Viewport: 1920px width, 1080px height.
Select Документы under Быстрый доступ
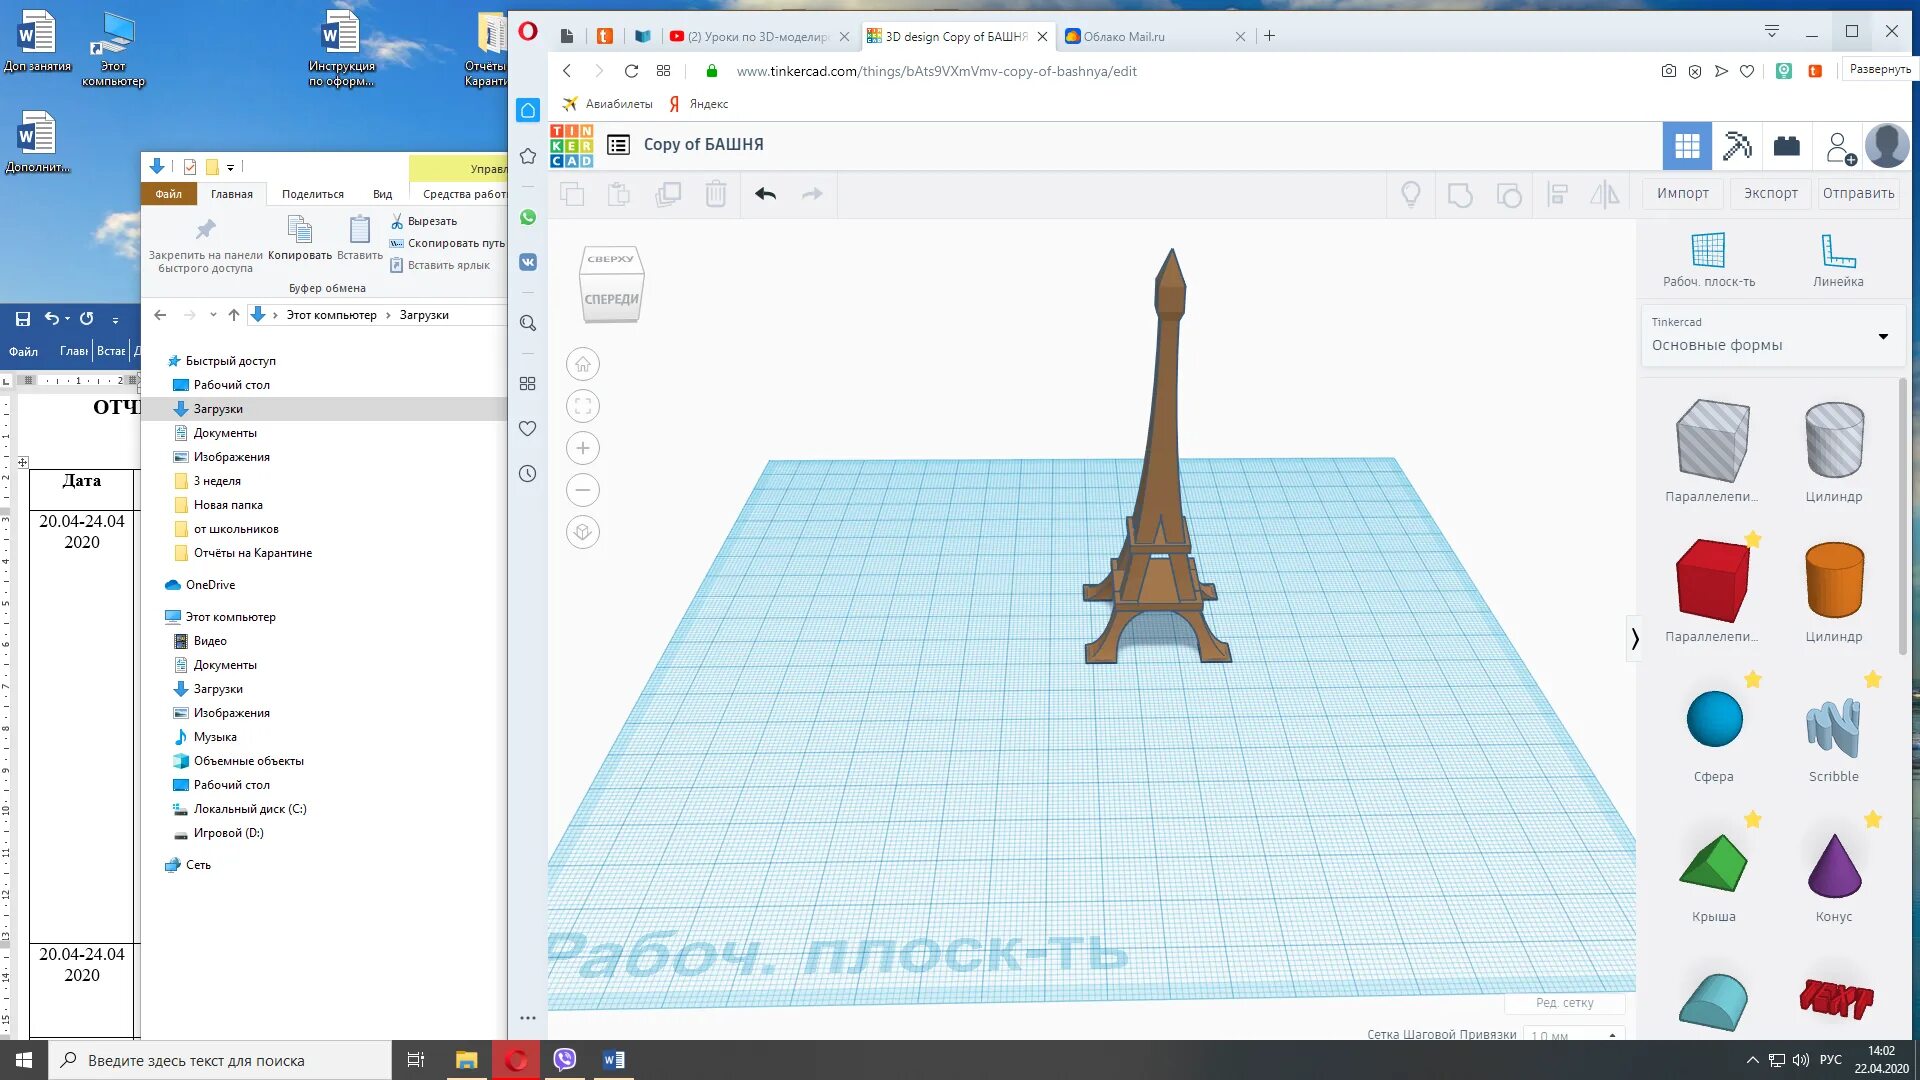(225, 433)
